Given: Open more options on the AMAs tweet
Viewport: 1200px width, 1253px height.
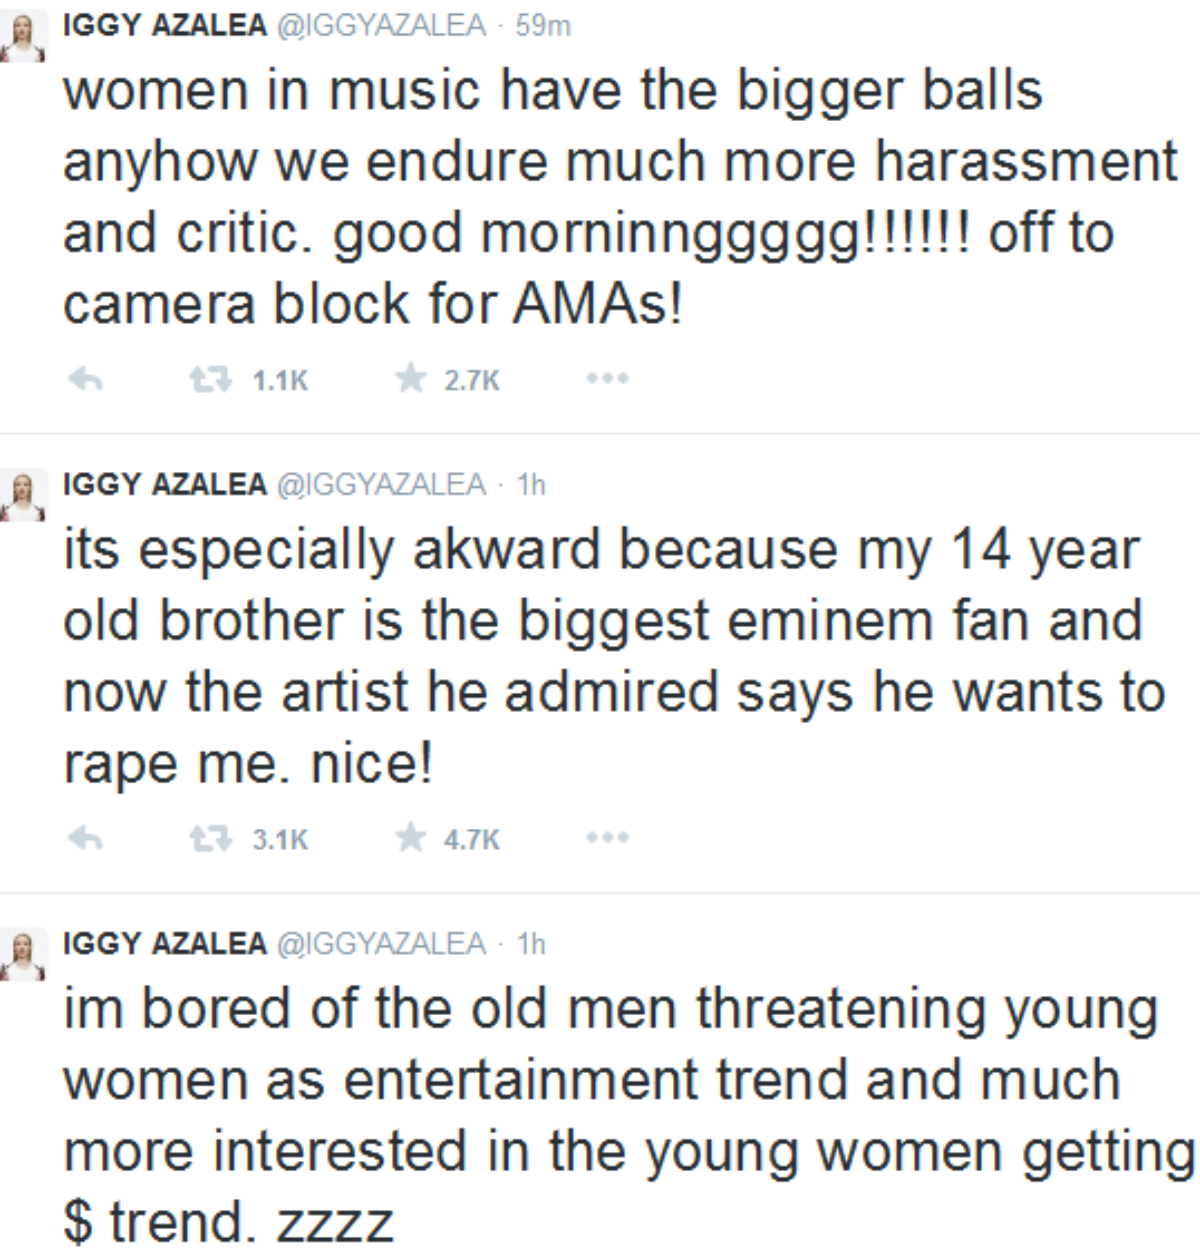Looking at the screenshot, I should tap(608, 379).
